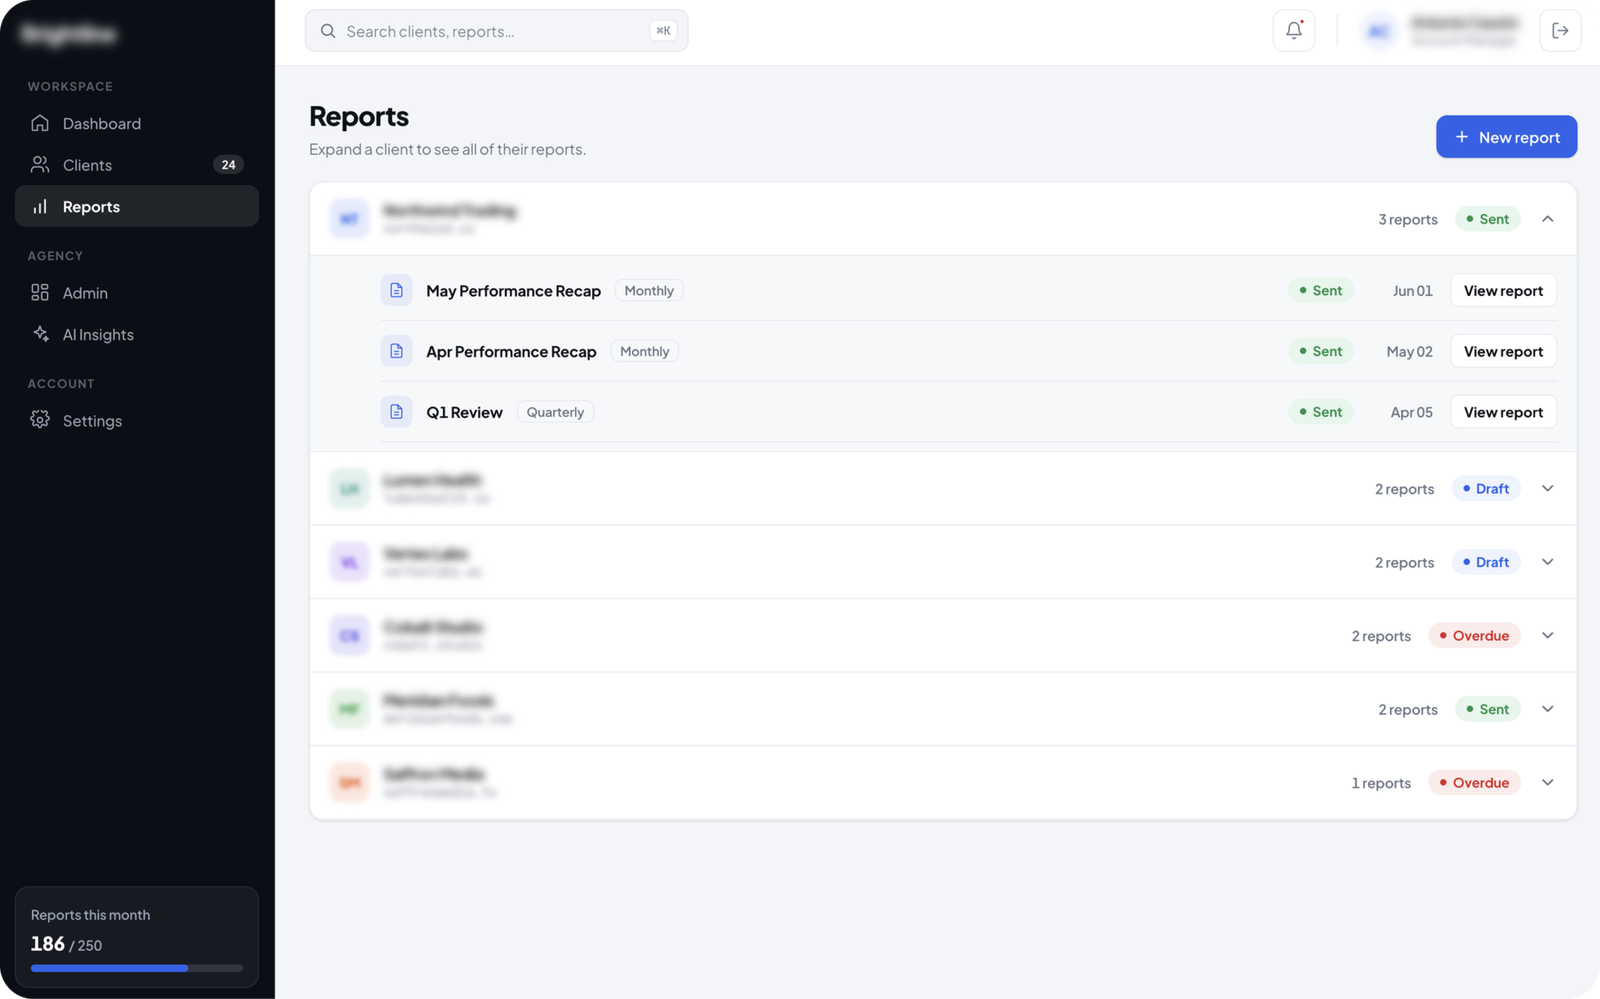Open Settings in sidebar
This screenshot has height=999, width=1600.
pos(137,421)
